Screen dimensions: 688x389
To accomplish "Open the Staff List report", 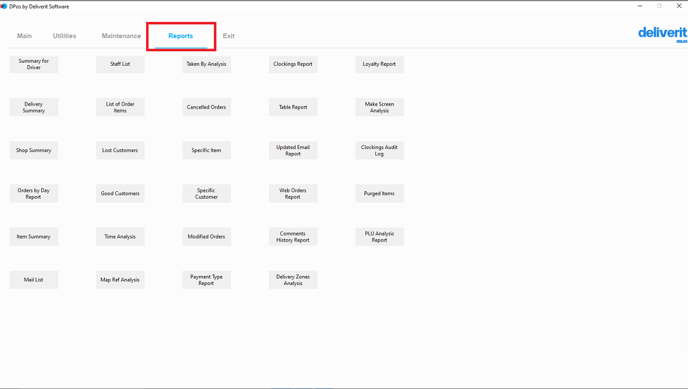I will [120, 64].
